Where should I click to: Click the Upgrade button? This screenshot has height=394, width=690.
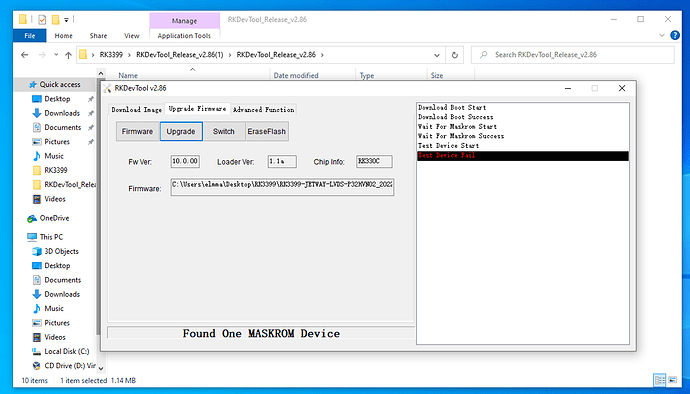tap(181, 131)
